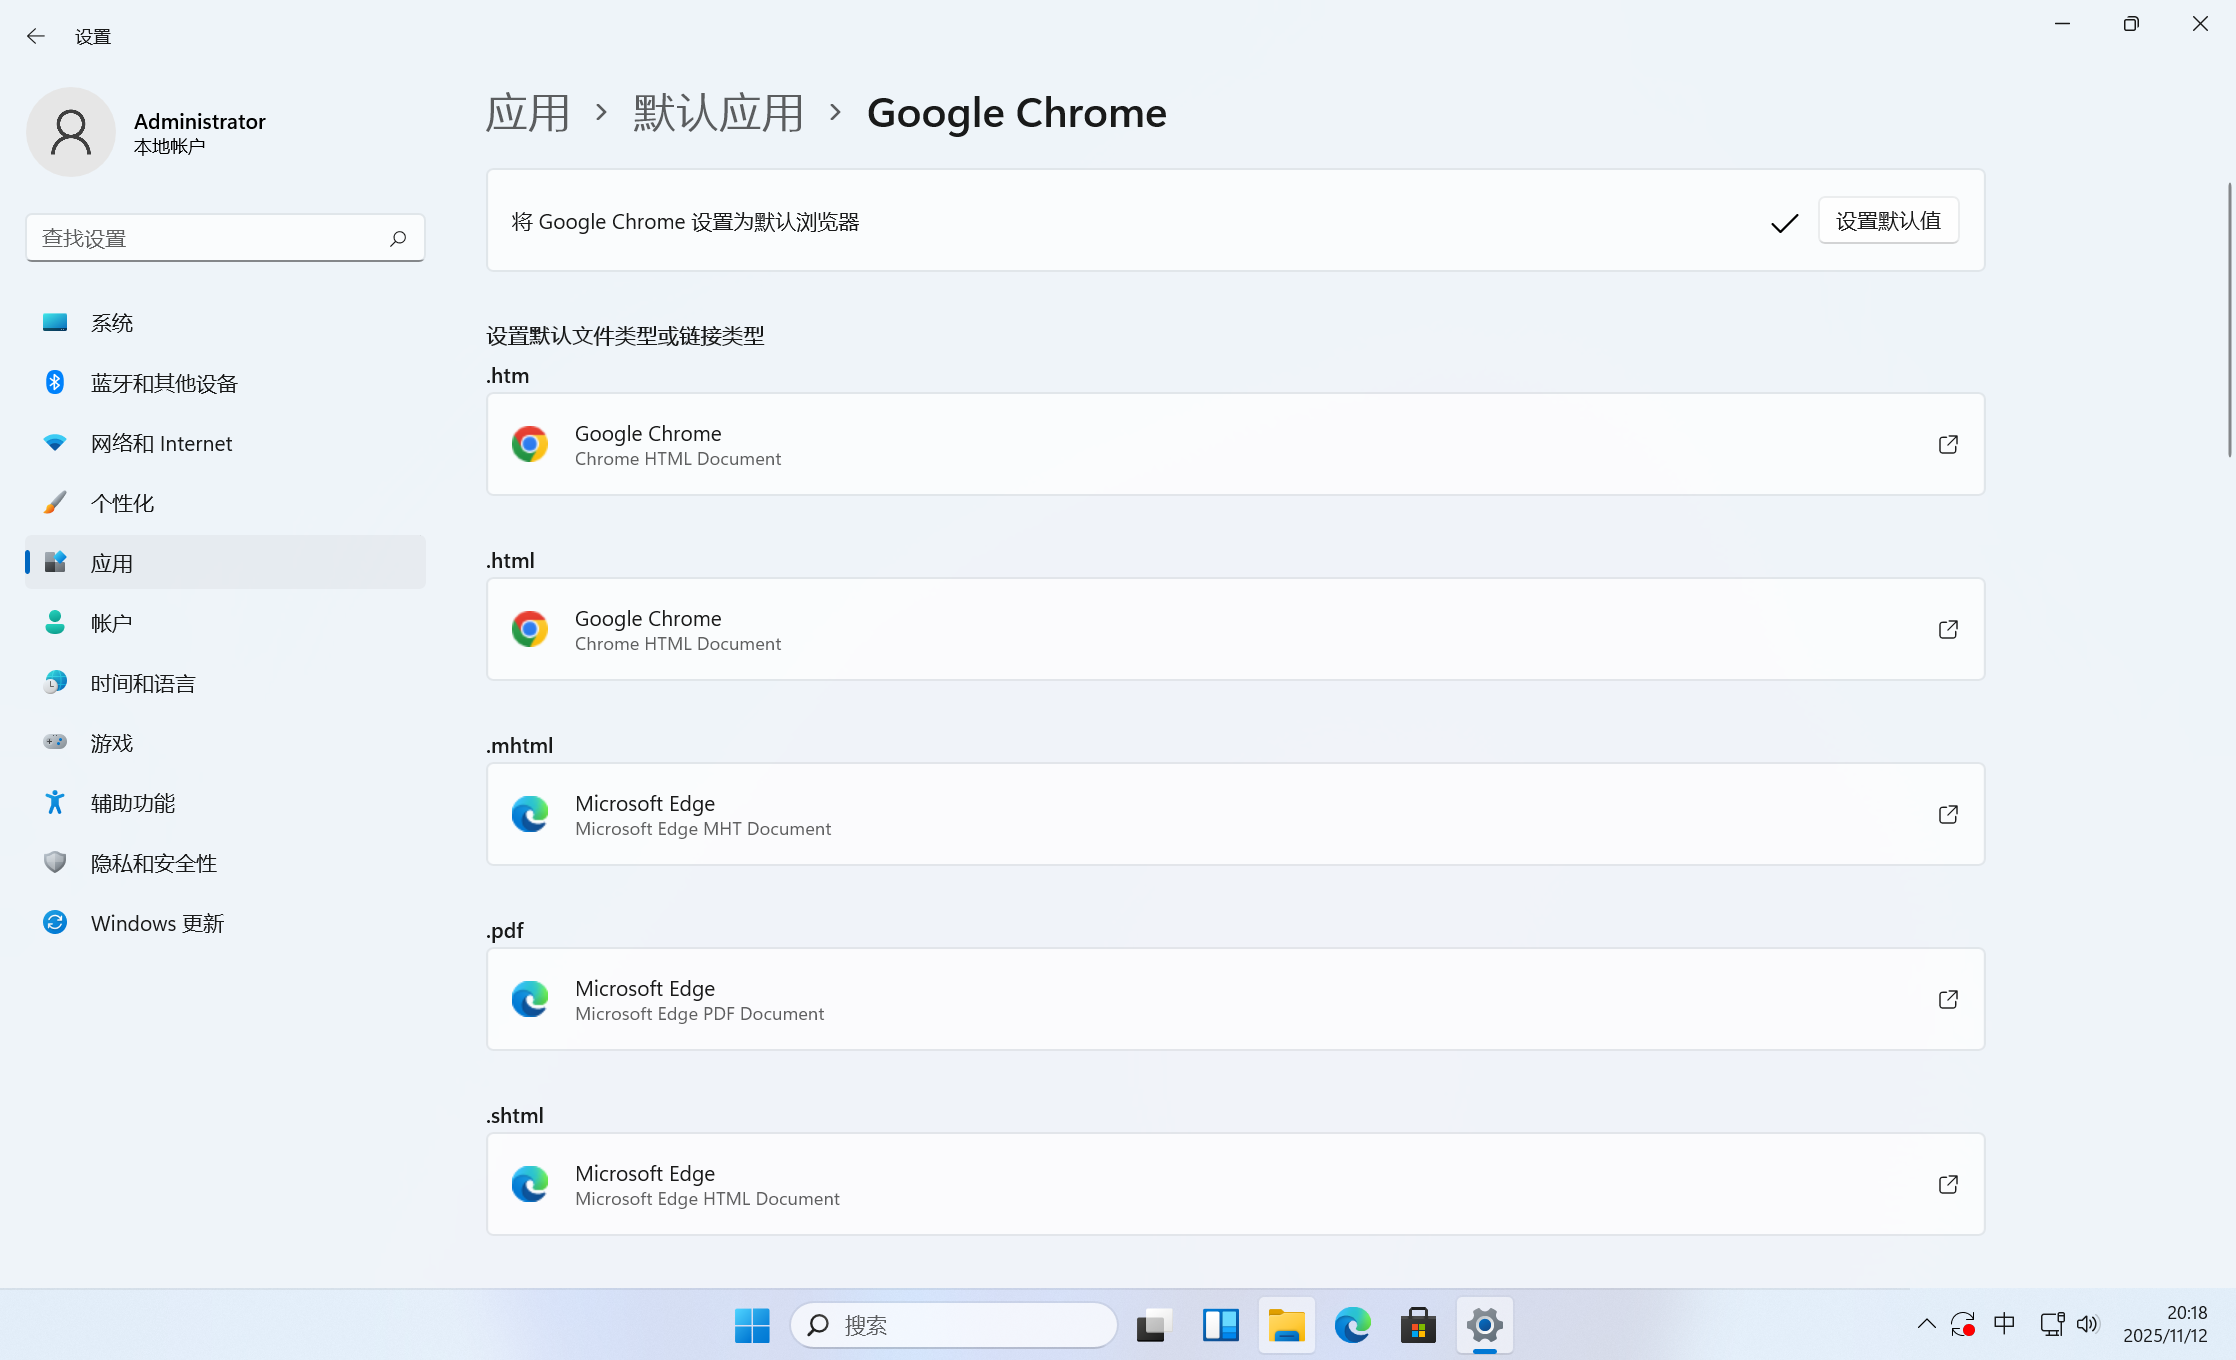2236x1360 pixels.
Task: Click the vertical scrollbar on the right
Action: 2229,320
